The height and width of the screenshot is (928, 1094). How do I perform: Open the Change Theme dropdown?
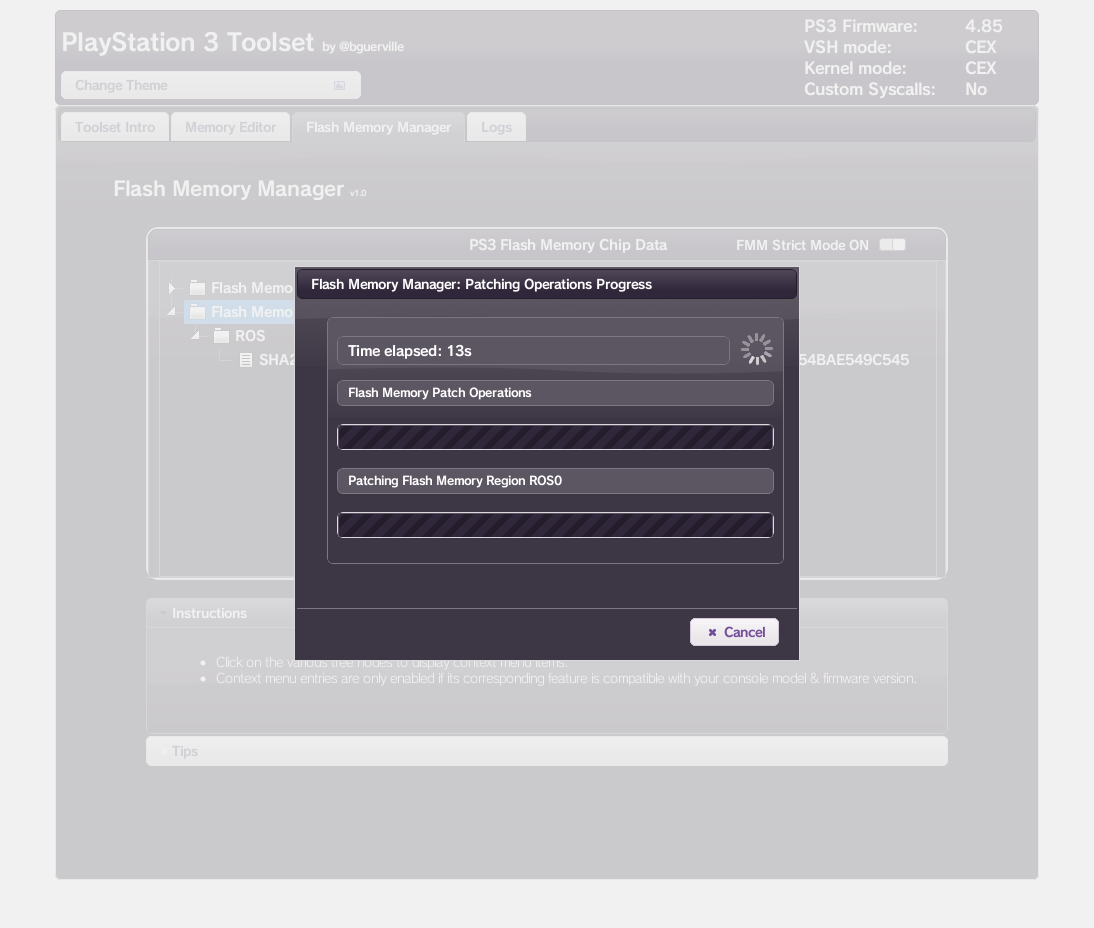pyautogui.click(x=211, y=85)
